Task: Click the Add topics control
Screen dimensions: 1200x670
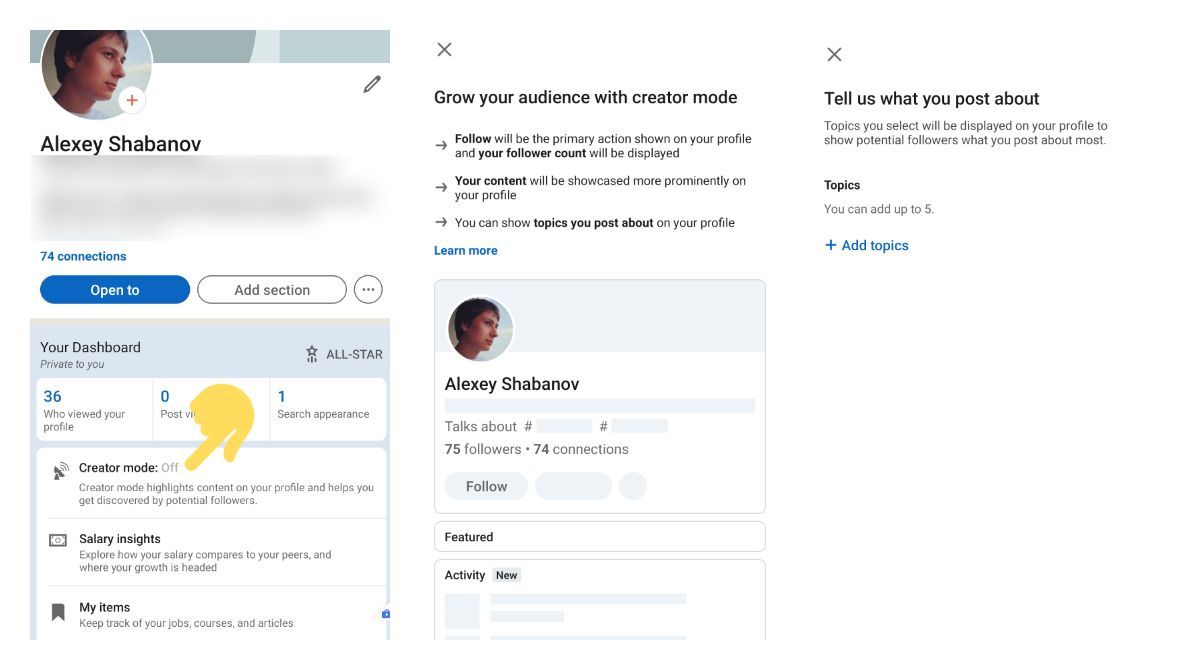Action: pyautogui.click(x=866, y=244)
